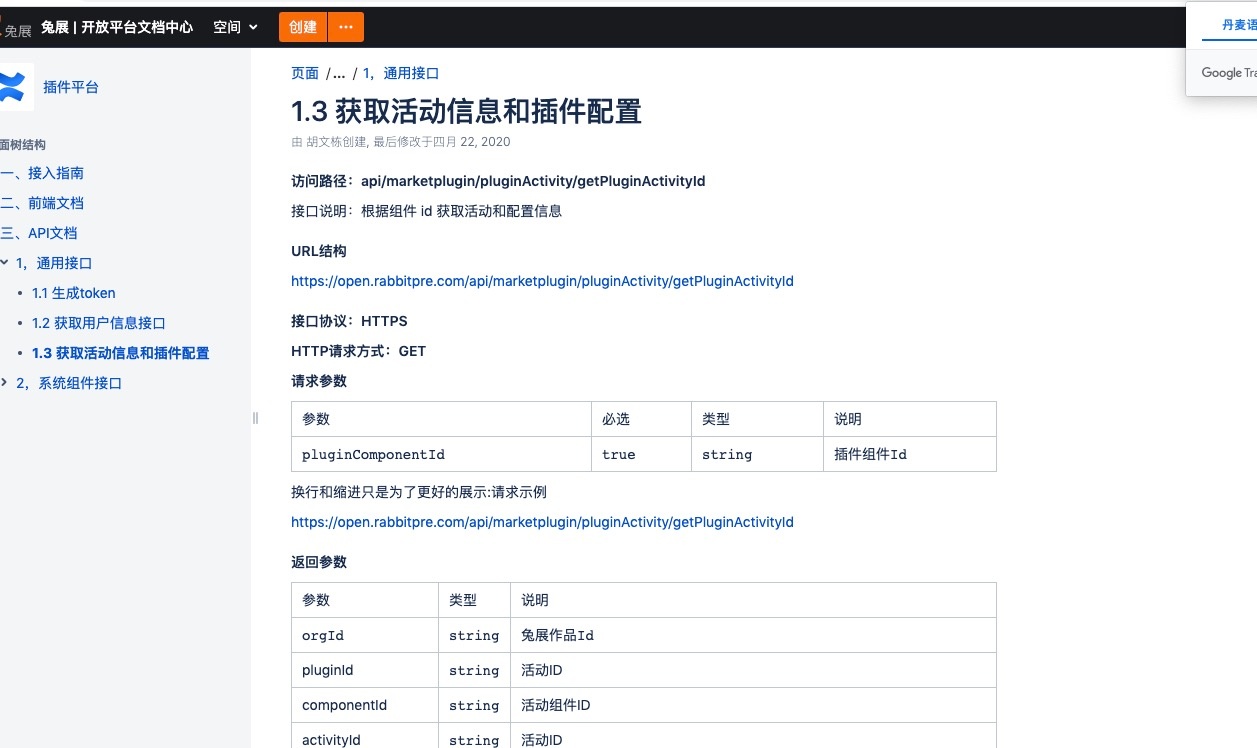Click the 请求参数 heading
This screenshot has height=748, width=1257.
(x=319, y=381)
